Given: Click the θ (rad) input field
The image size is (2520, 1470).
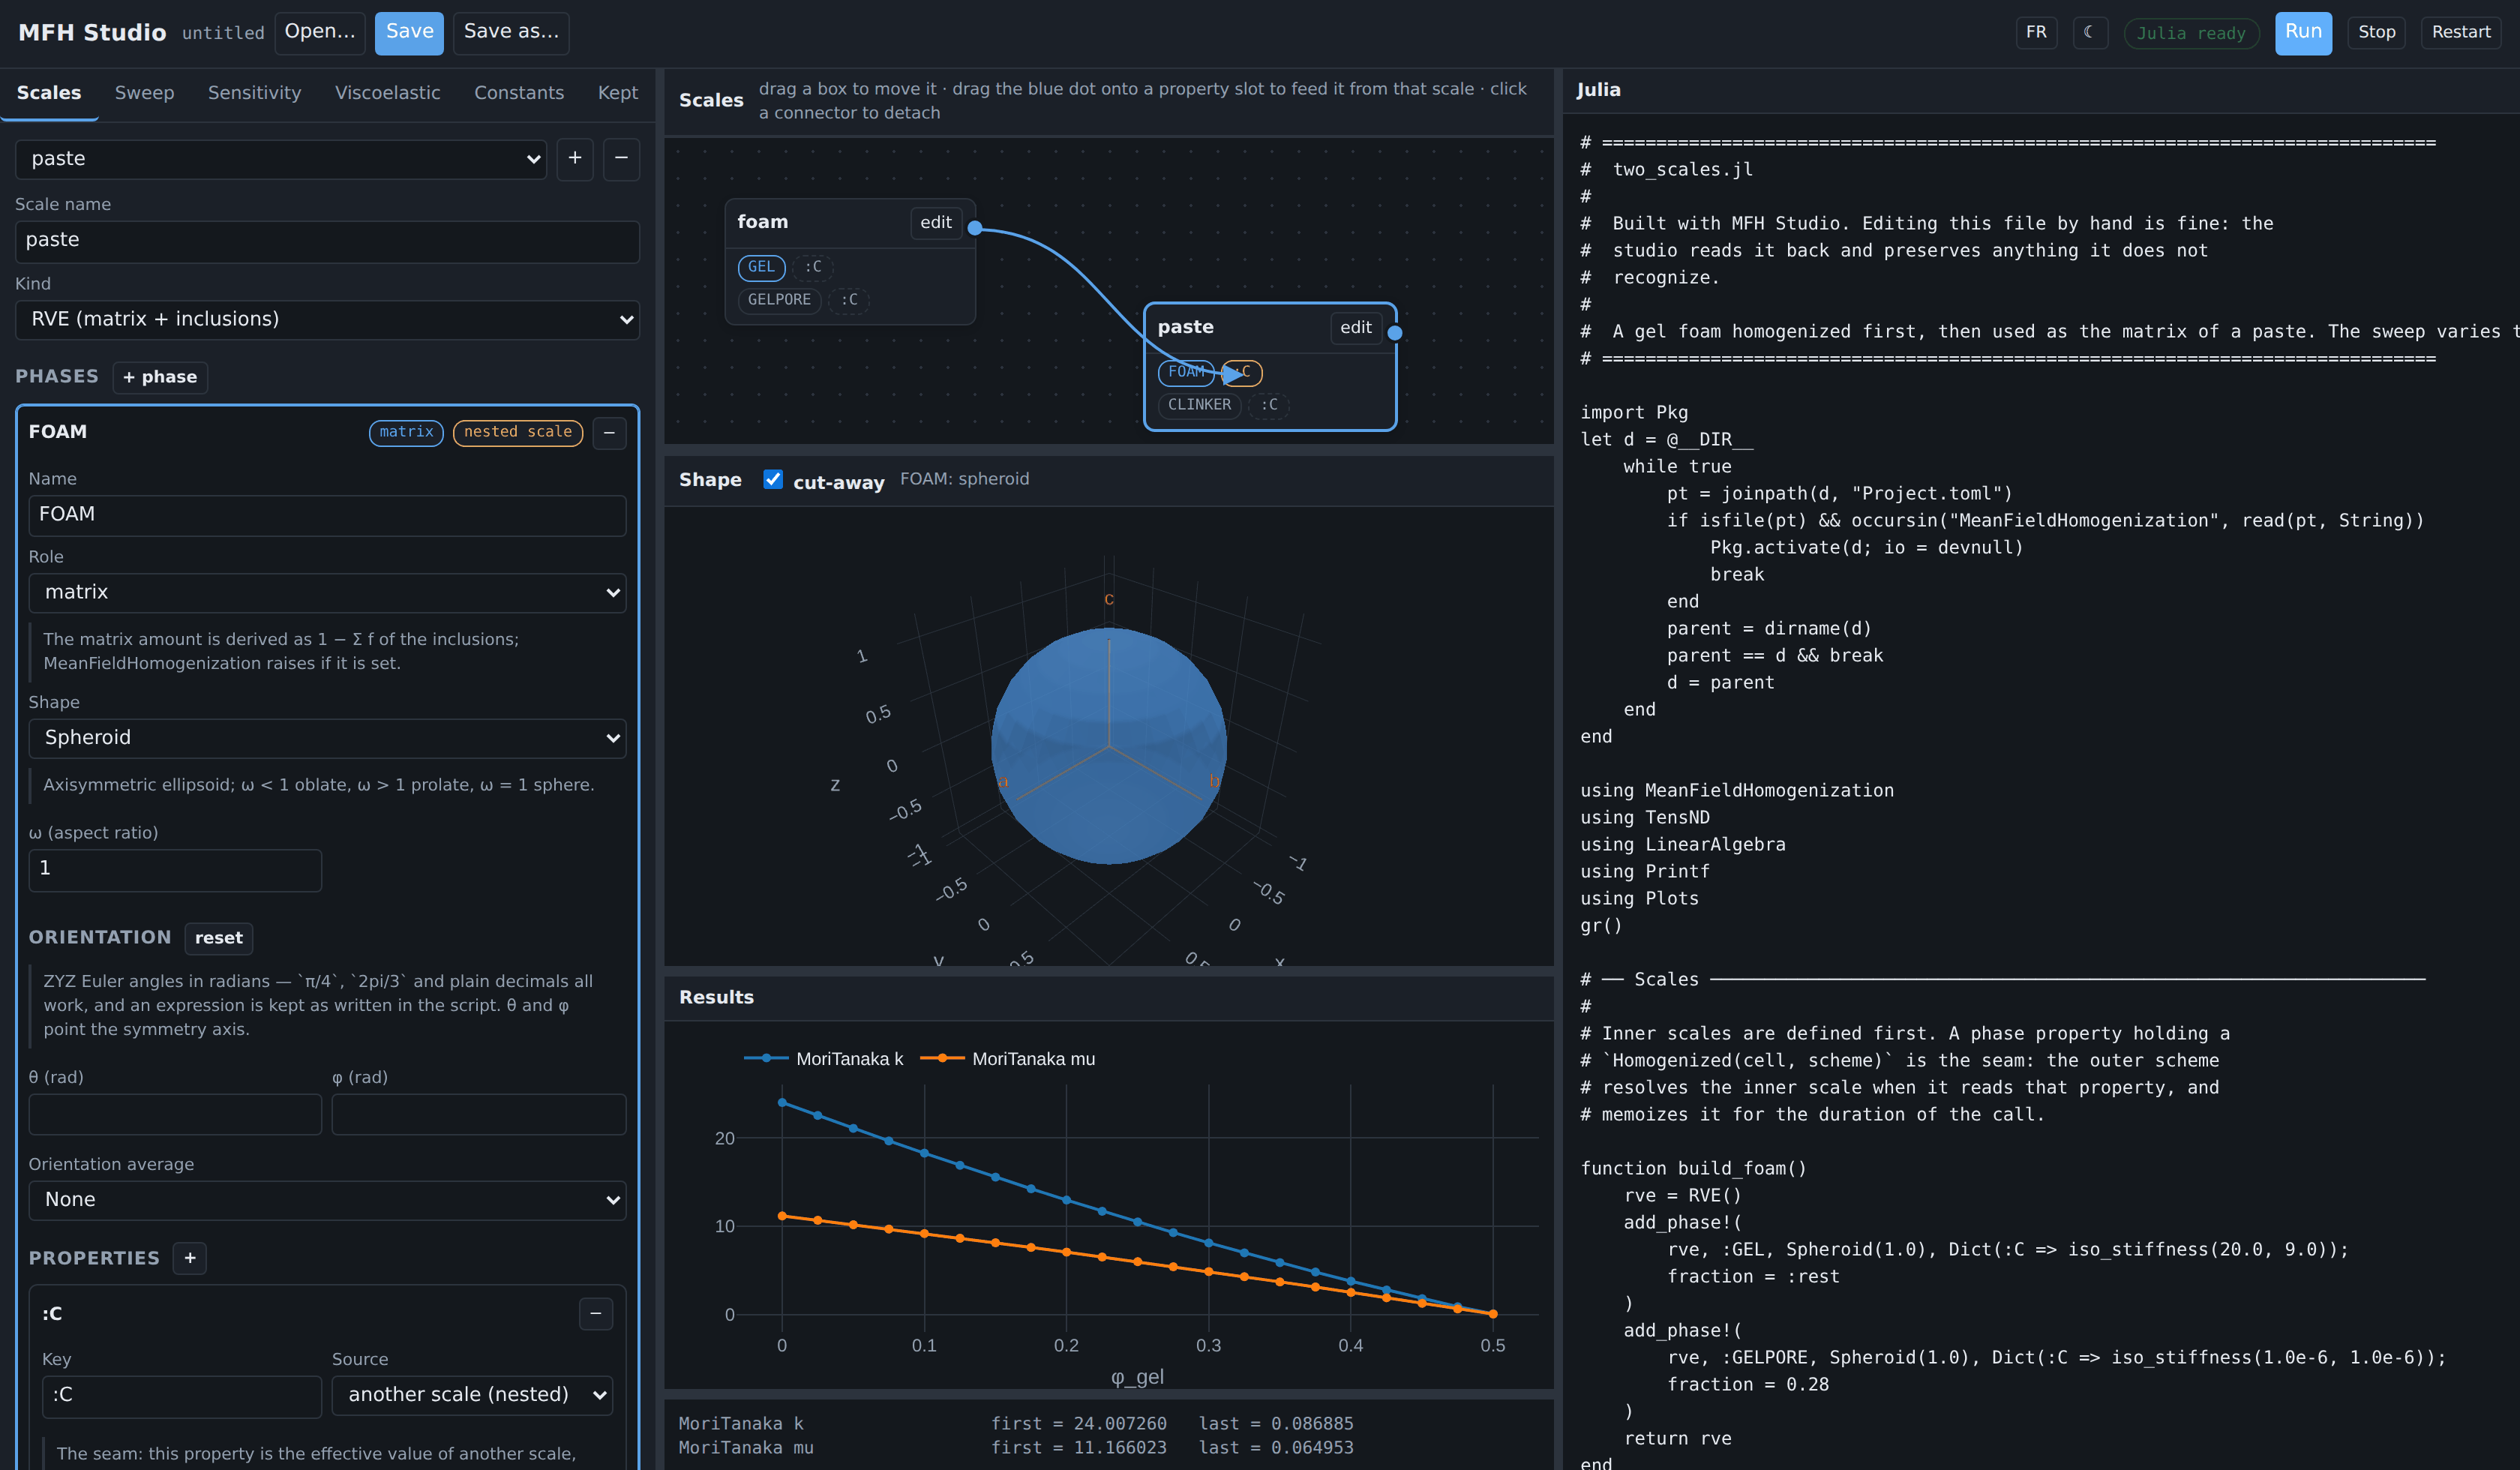Looking at the screenshot, I should 175,1114.
